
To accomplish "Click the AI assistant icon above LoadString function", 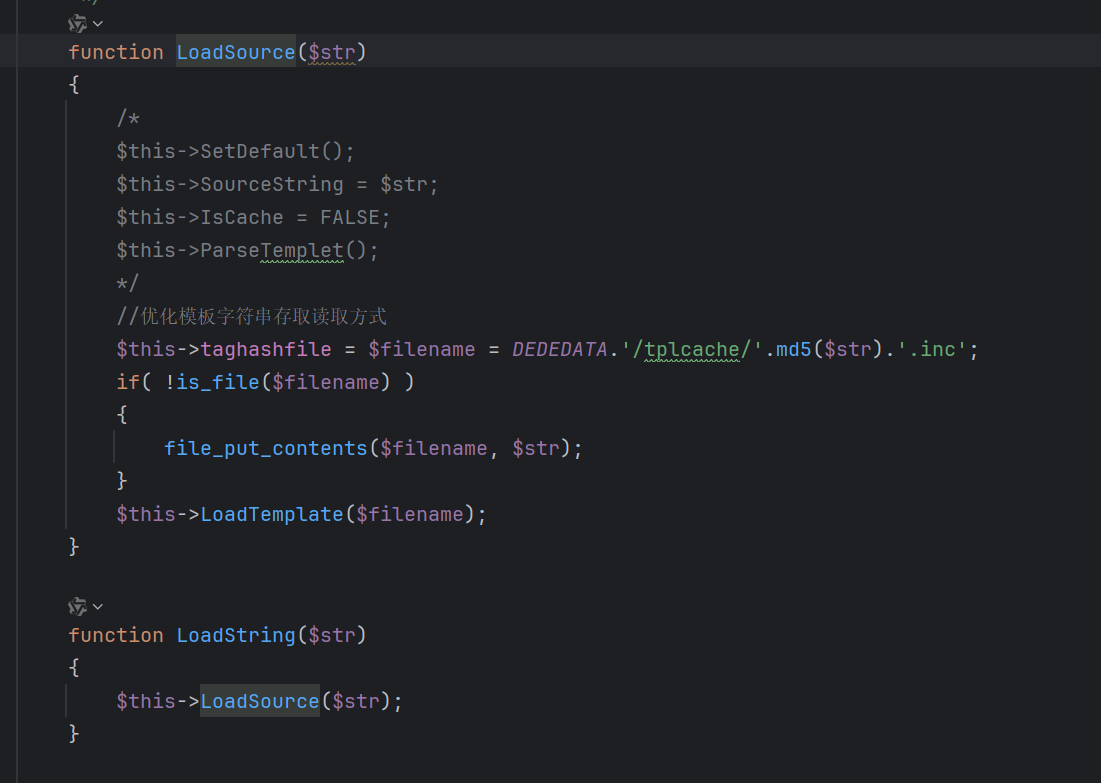I will click(77, 606).
